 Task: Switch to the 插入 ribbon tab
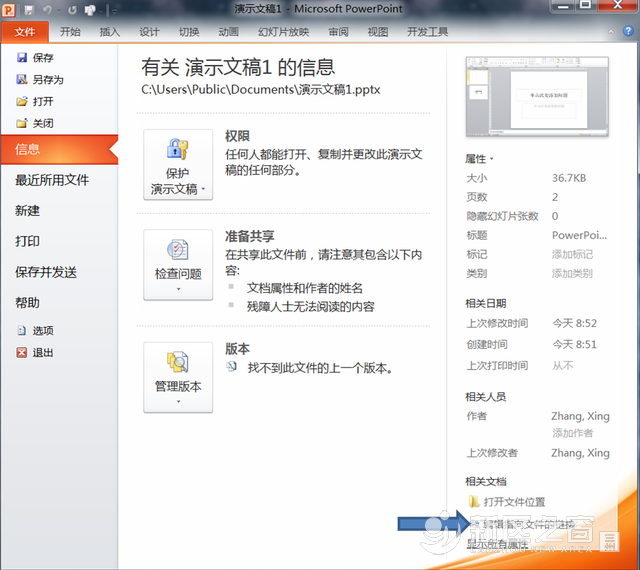(x=110, y=32)
